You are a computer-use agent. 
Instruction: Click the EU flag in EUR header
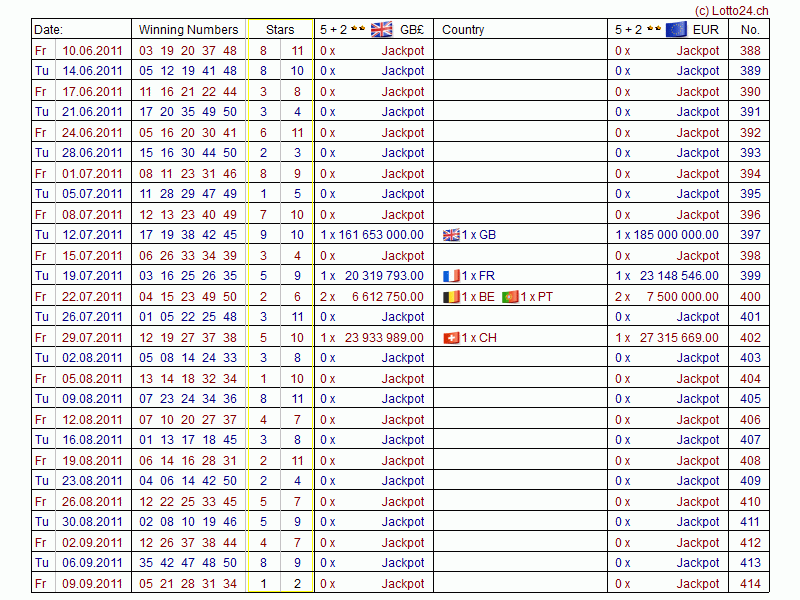(x=676, y=29)
